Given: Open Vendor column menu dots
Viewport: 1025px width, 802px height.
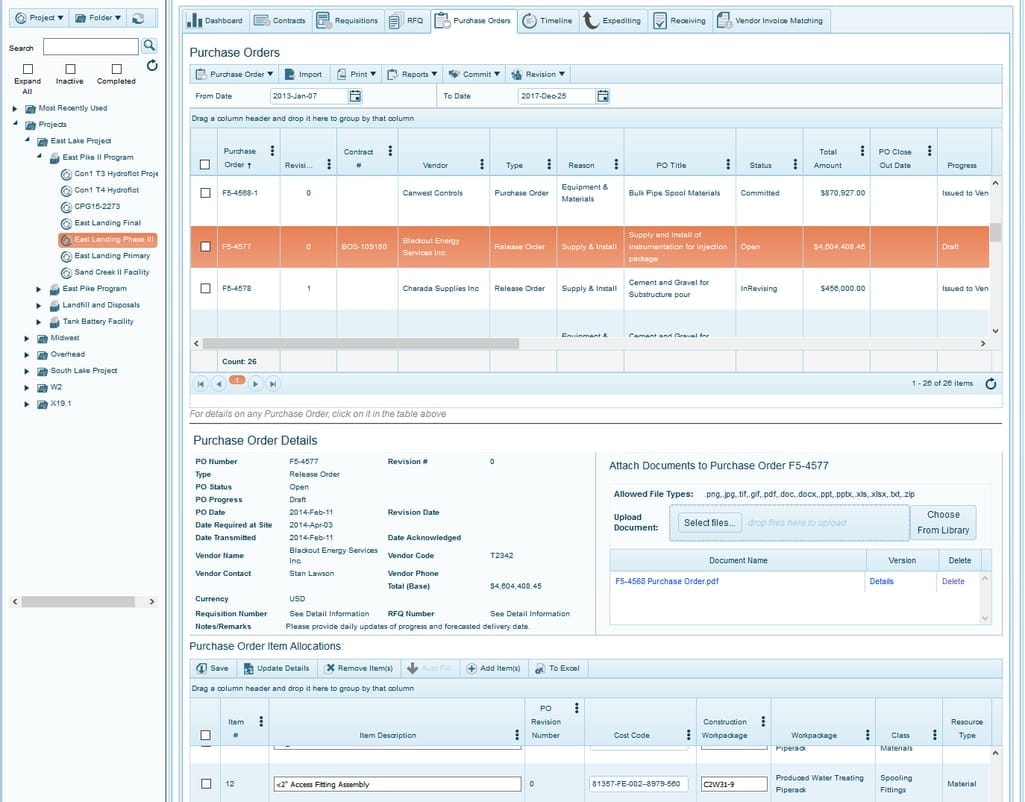Looking at the screenshot, I should click(482, 164).
